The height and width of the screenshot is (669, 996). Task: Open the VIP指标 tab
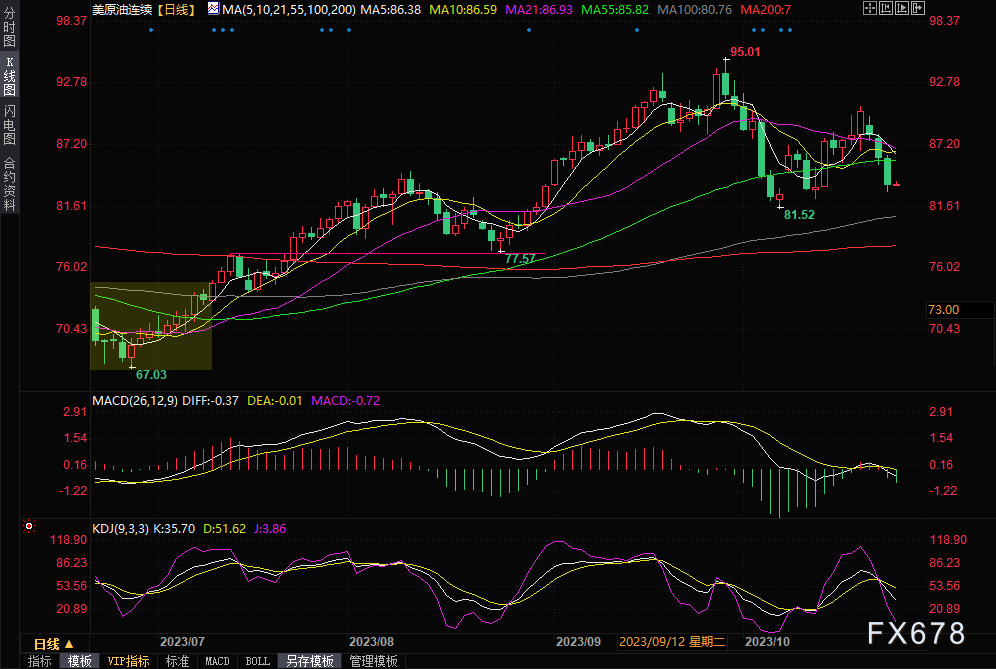click(x=128, y=661)
